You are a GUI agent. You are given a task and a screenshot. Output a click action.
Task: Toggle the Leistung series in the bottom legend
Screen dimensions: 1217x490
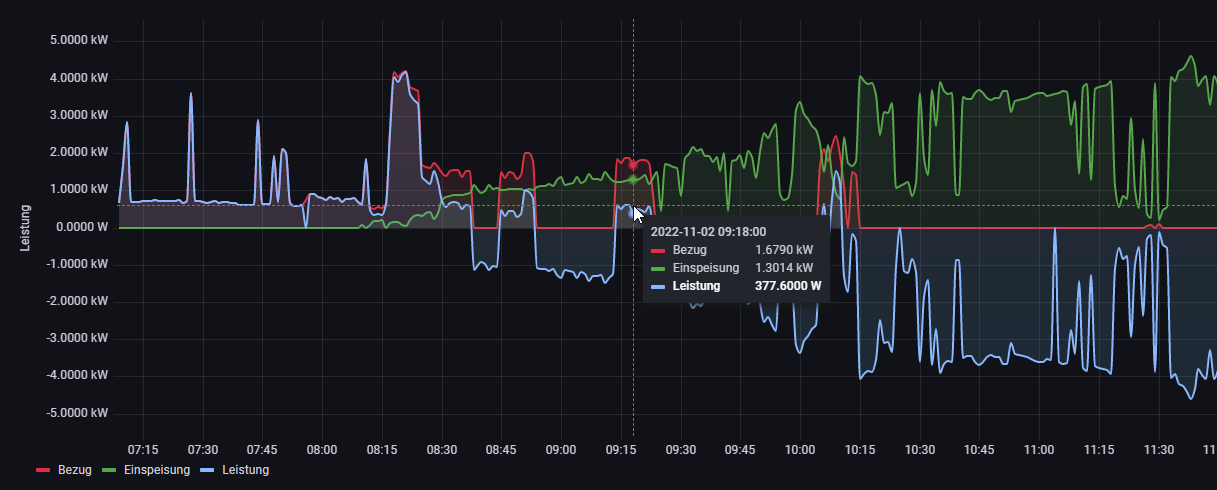pos(246,469)
